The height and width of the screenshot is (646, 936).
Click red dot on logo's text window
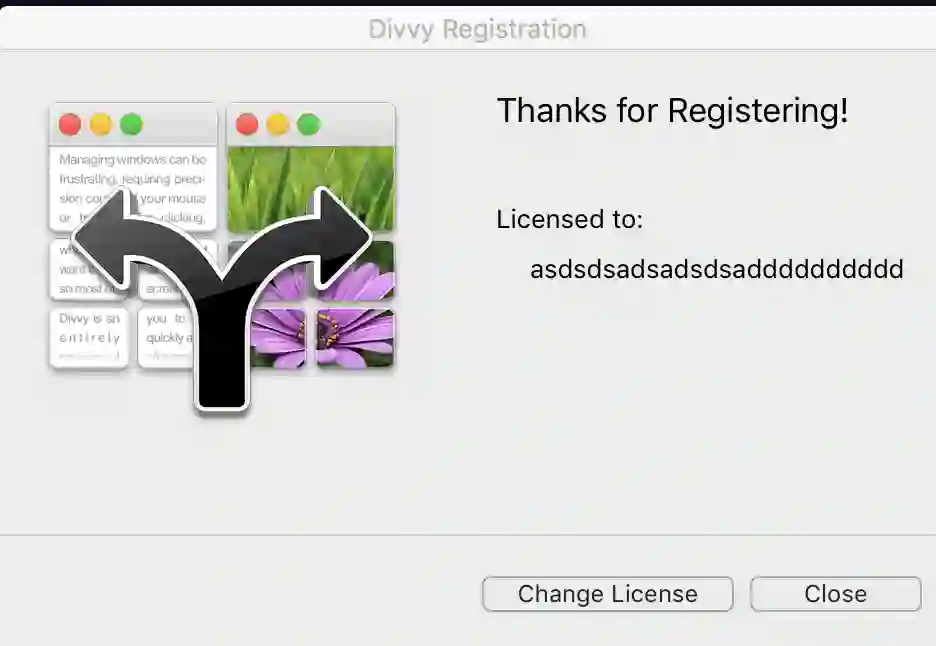[x=70, y=125]
